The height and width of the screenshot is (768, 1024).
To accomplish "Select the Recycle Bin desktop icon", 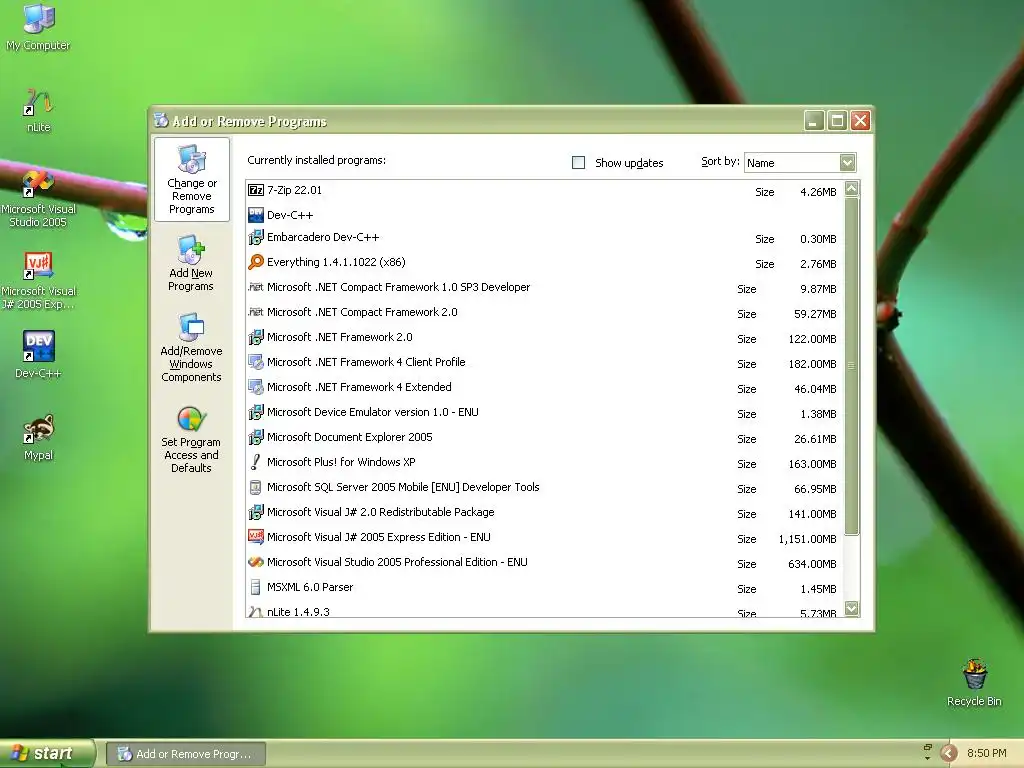I will 974,682.
